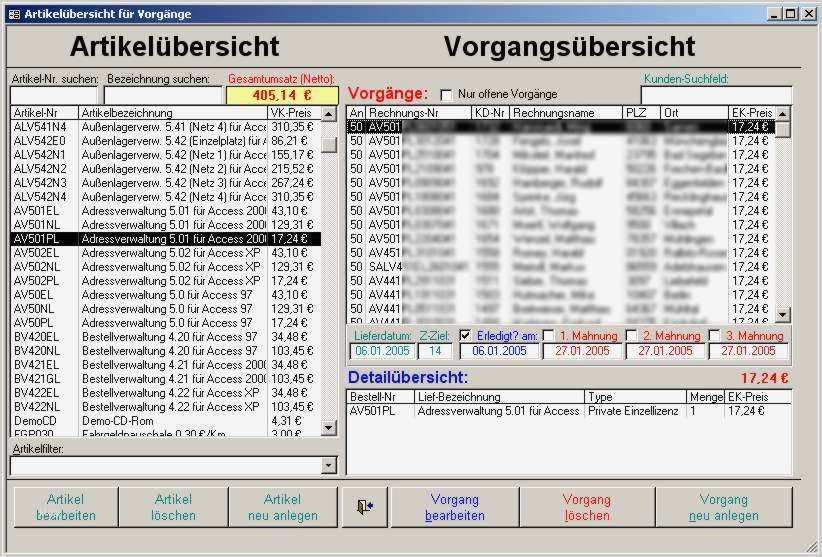Click 1. Mahnung date field 27.01.2005
822x557 pixels.
tap(582, 351)
